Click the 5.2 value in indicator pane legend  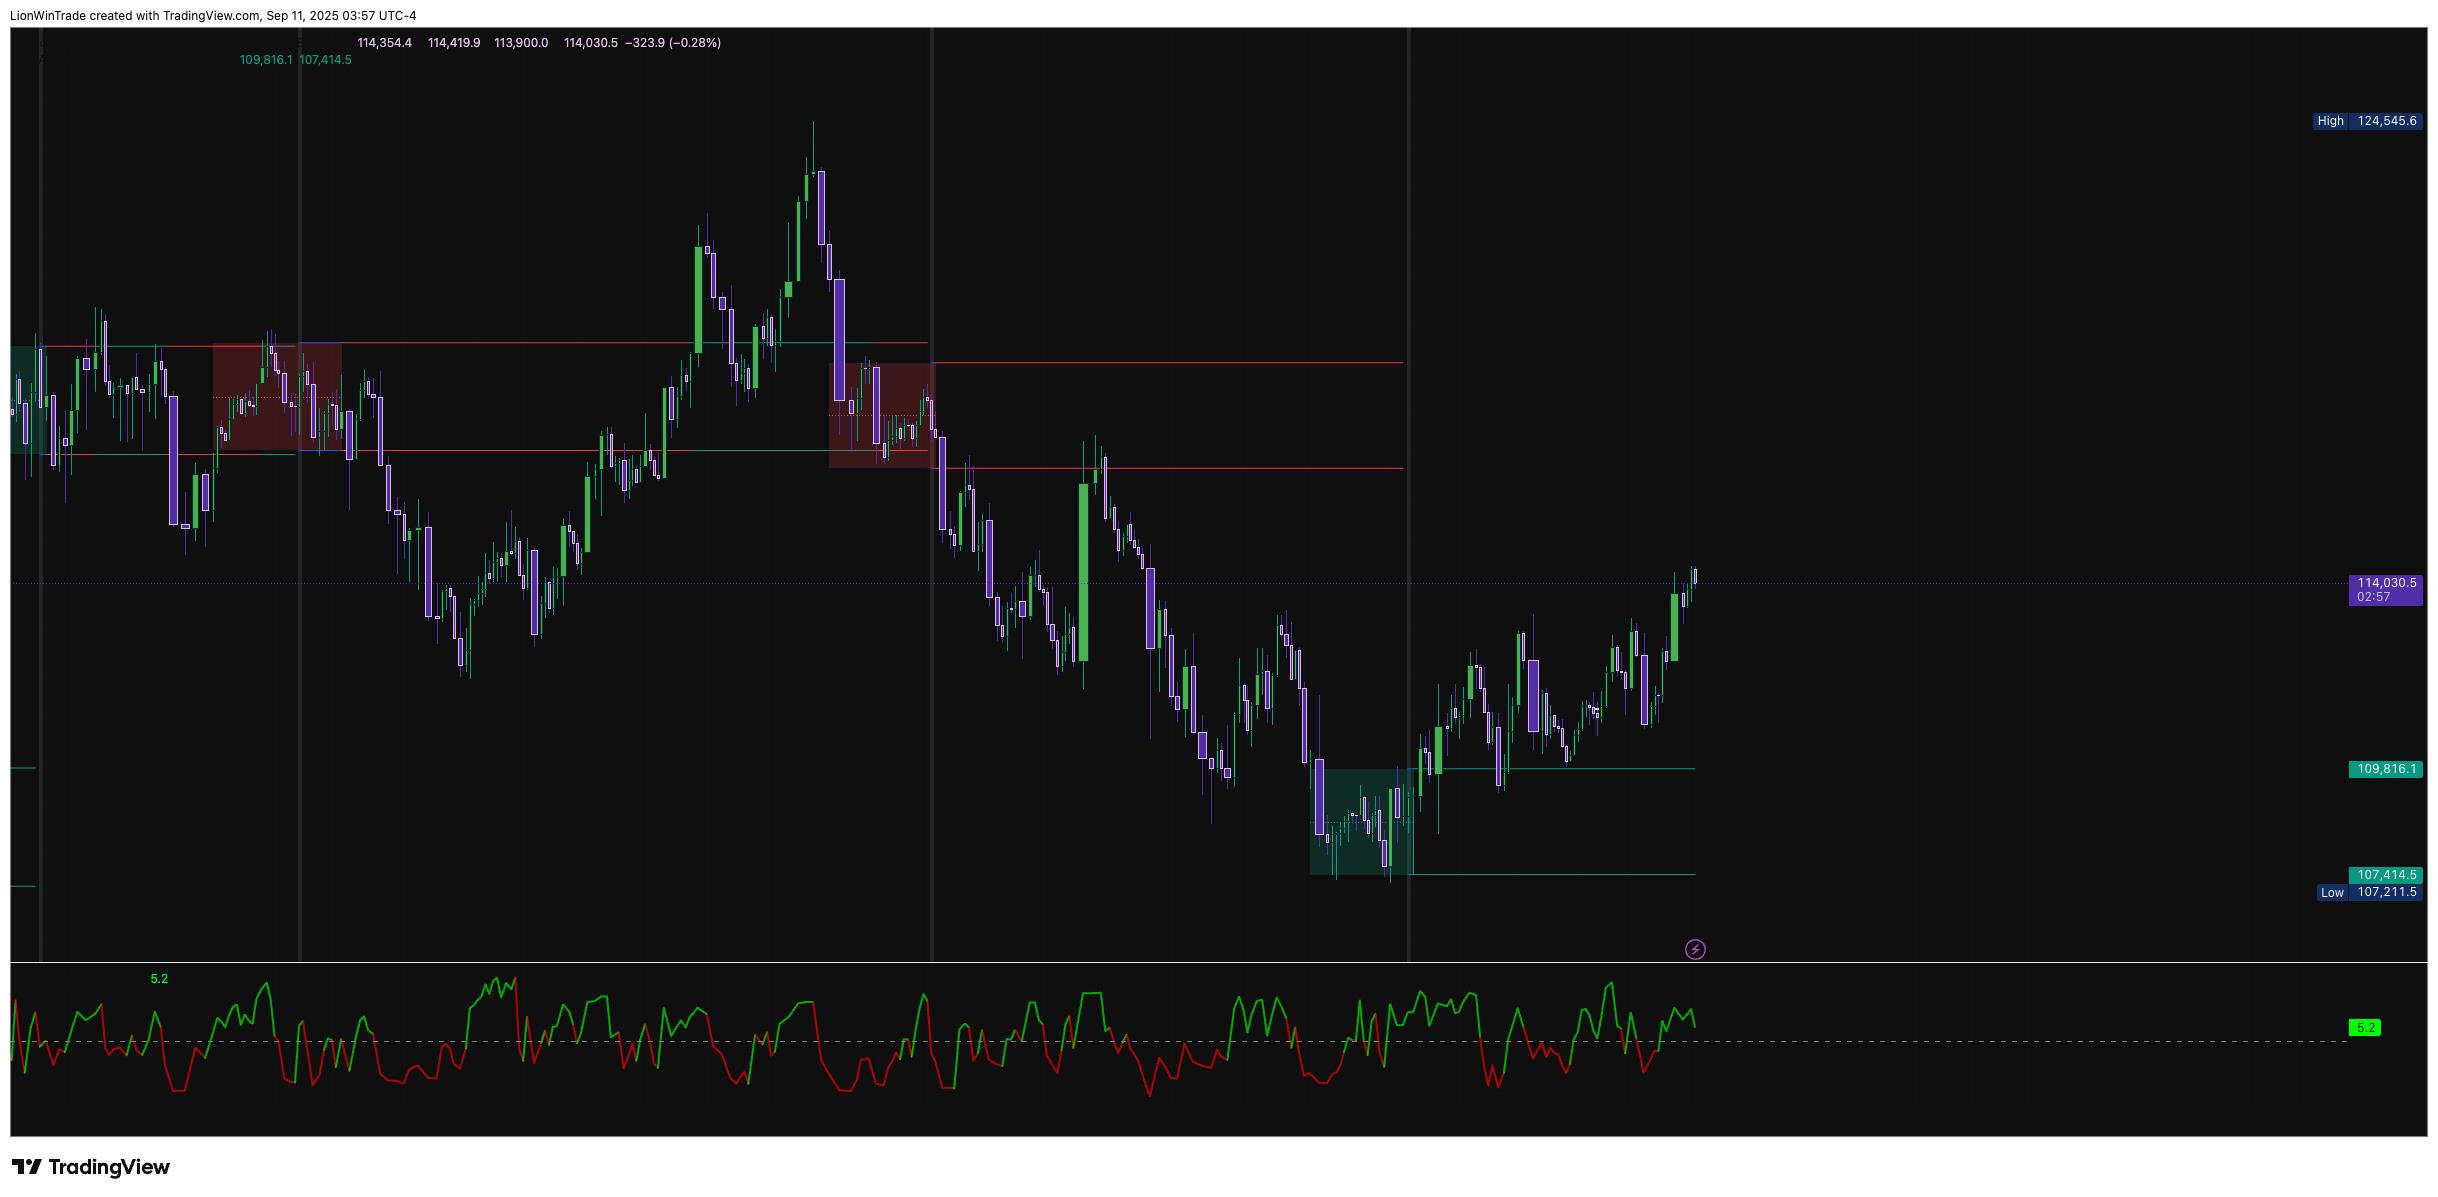point(159,979)
